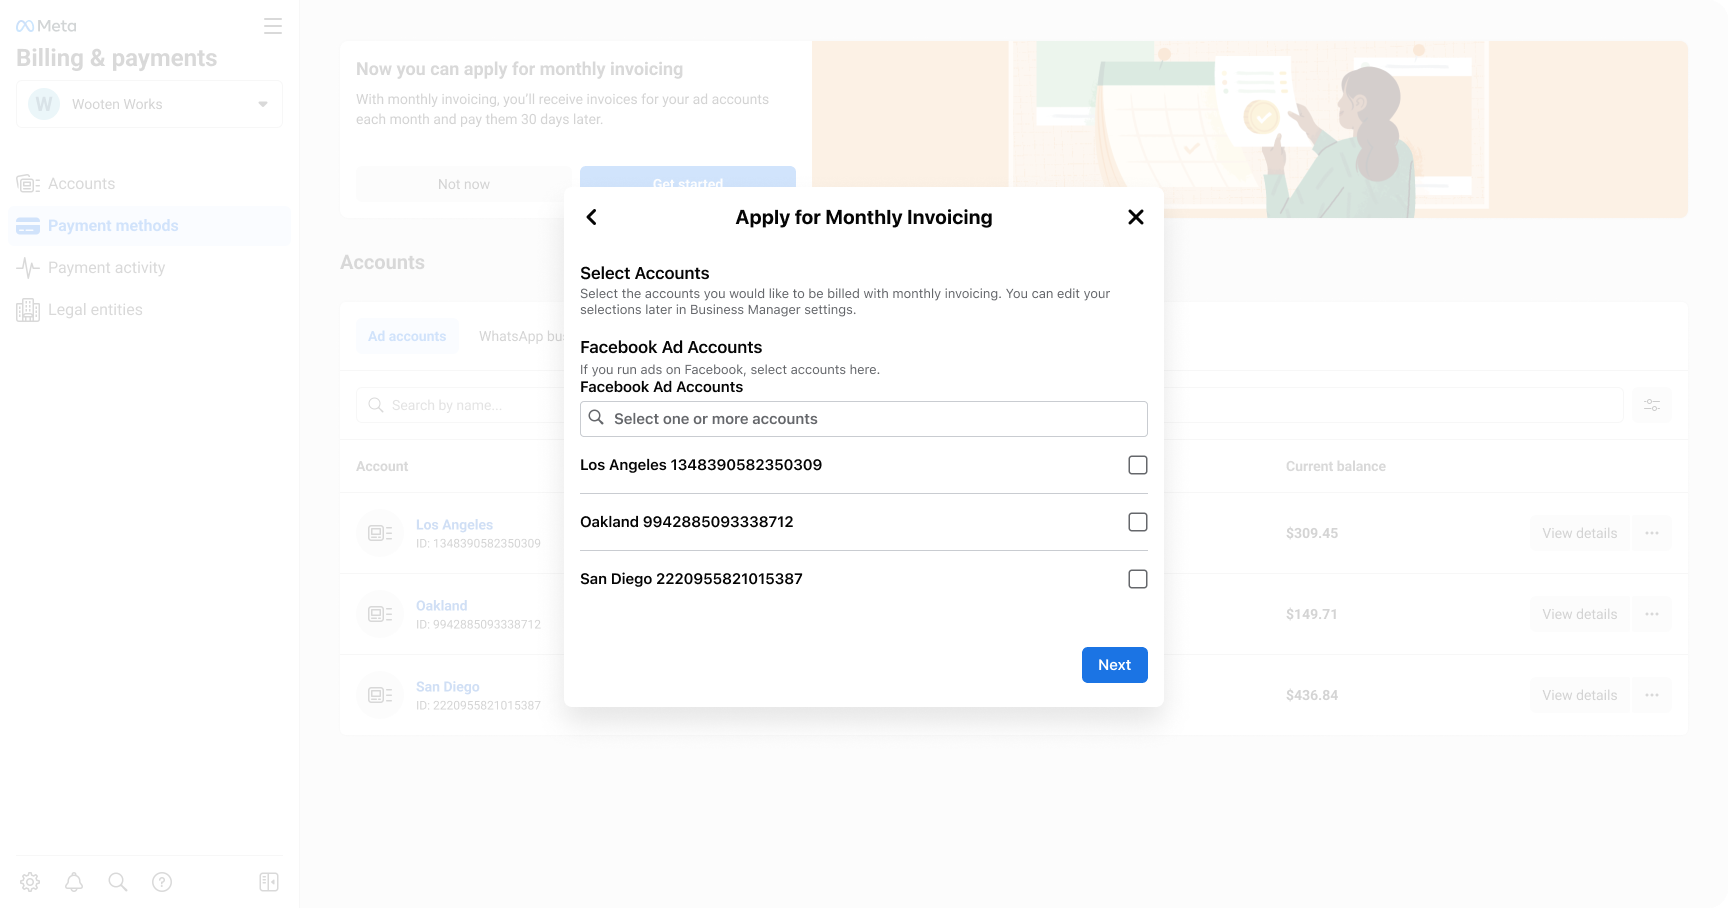Switch to the Ad accounts tab
Image resolution: width=1728 pixels, height=908 pixels.
coord(407,336)
